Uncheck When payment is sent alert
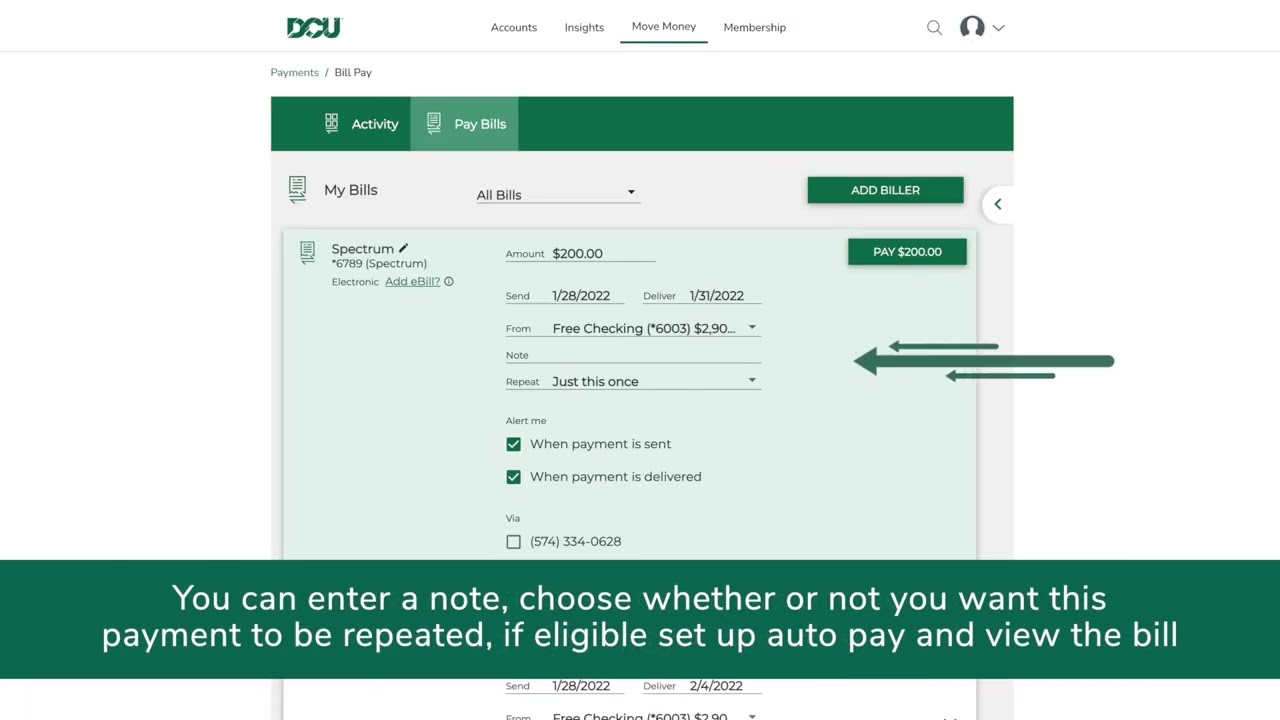The image size is (1280, 720). (513, 444)
